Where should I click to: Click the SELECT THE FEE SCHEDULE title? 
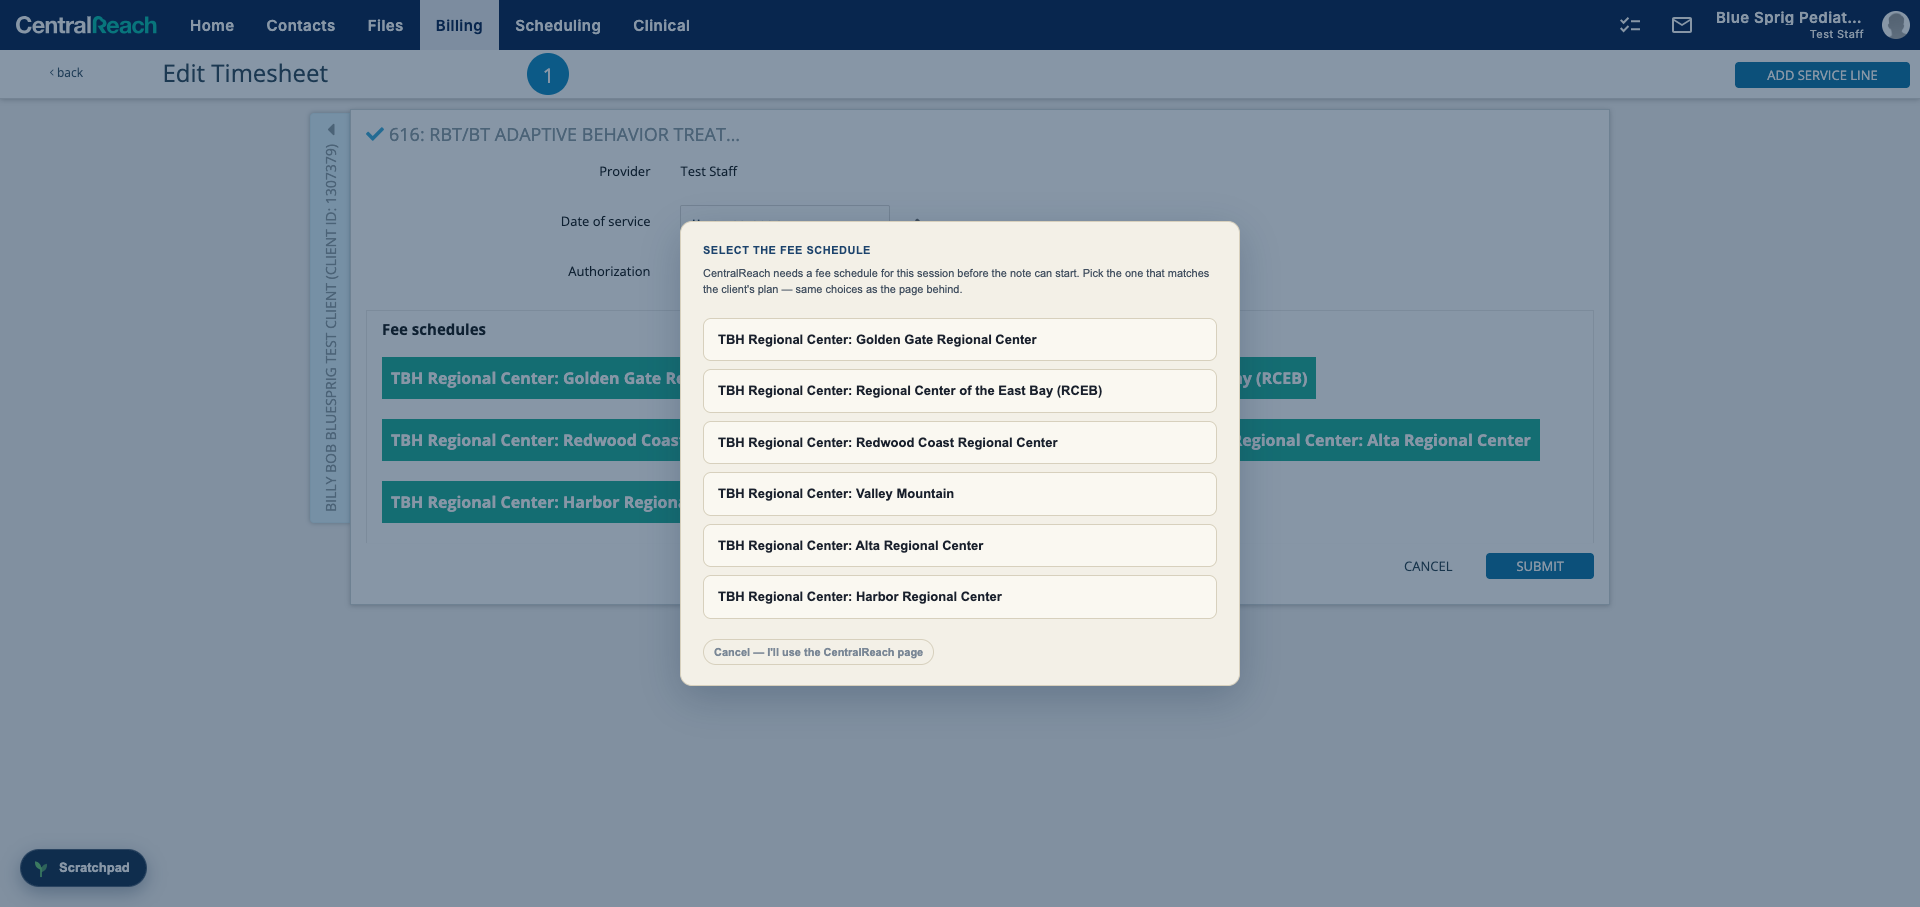(787, 250)
